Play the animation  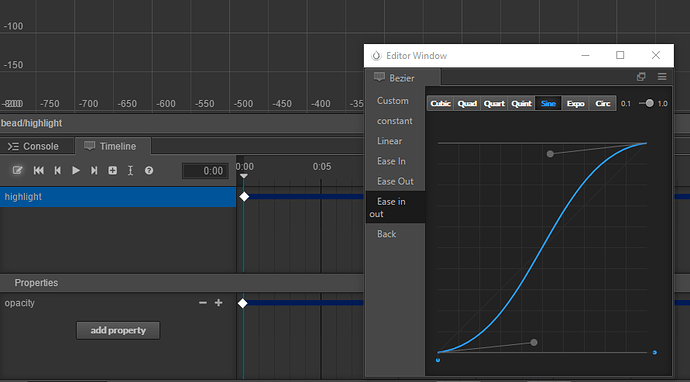(x=76, y=170)
